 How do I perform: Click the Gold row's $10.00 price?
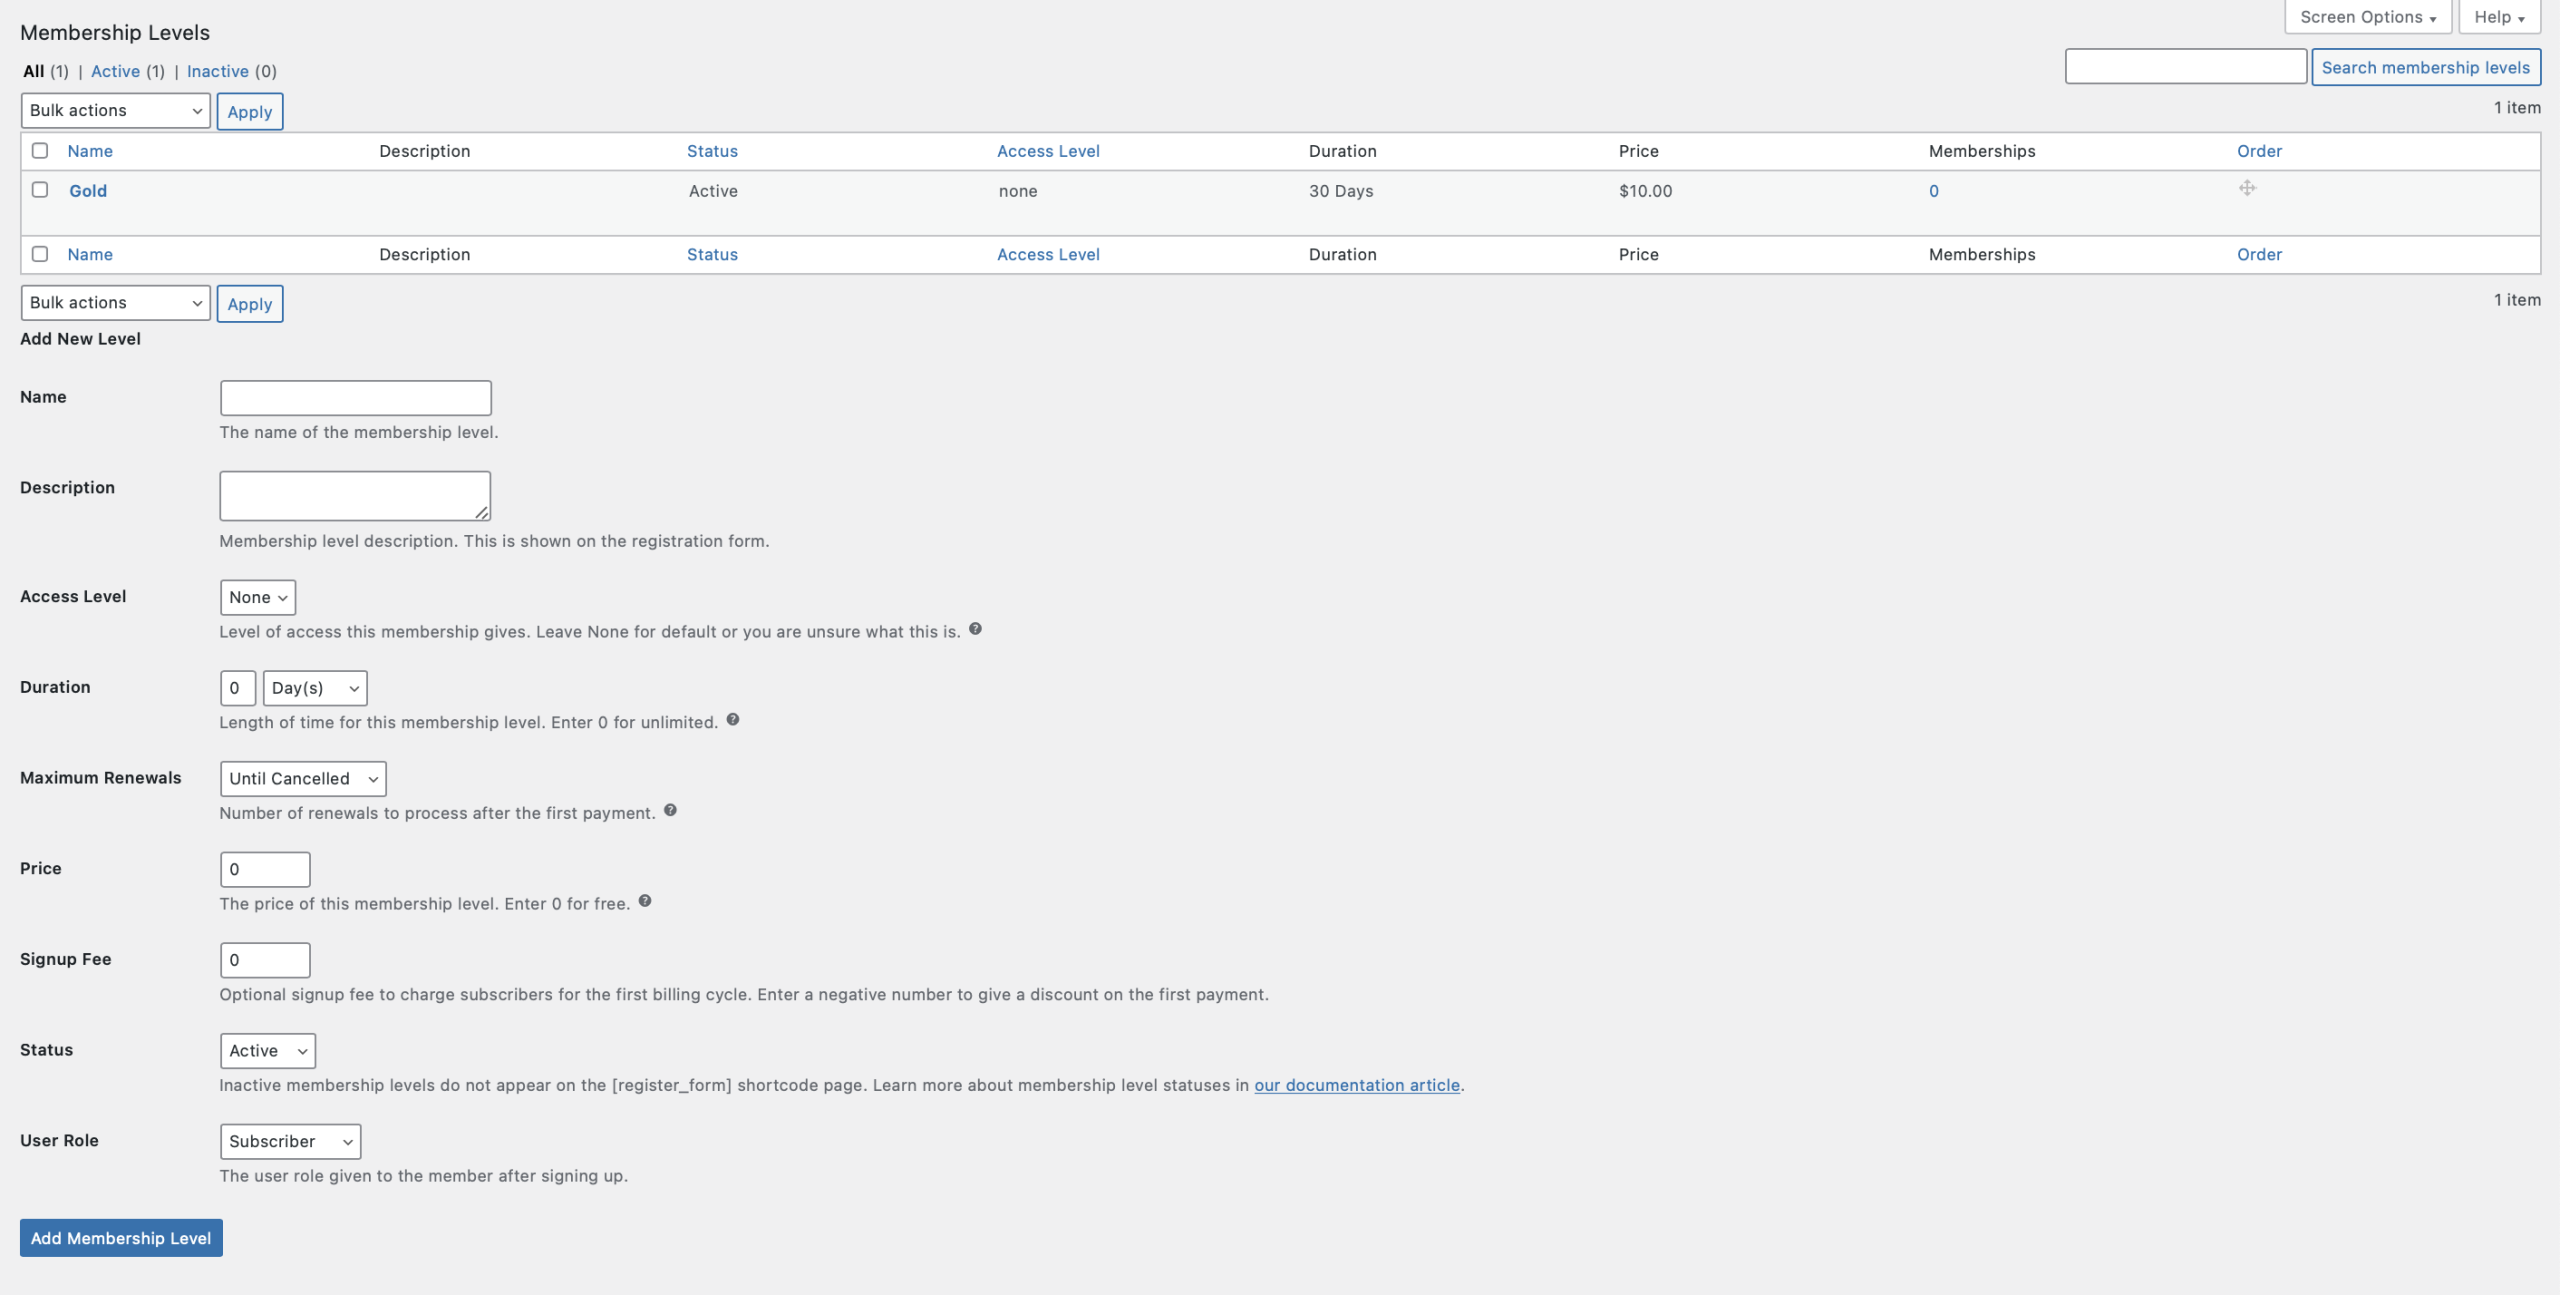coord(1645,191)
